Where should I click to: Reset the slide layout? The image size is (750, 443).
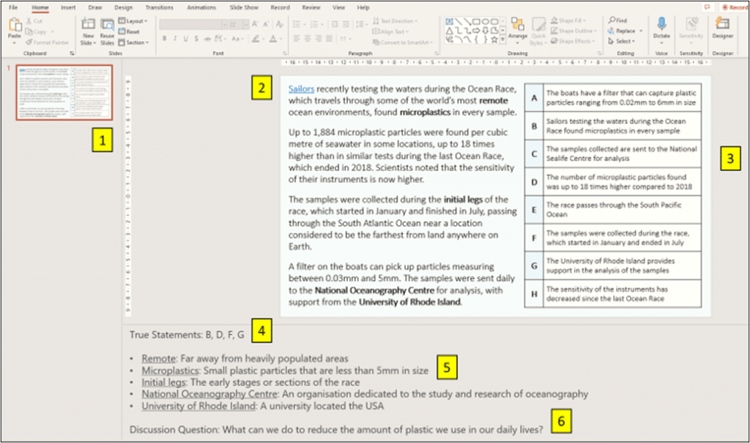(x=129, y=32)
